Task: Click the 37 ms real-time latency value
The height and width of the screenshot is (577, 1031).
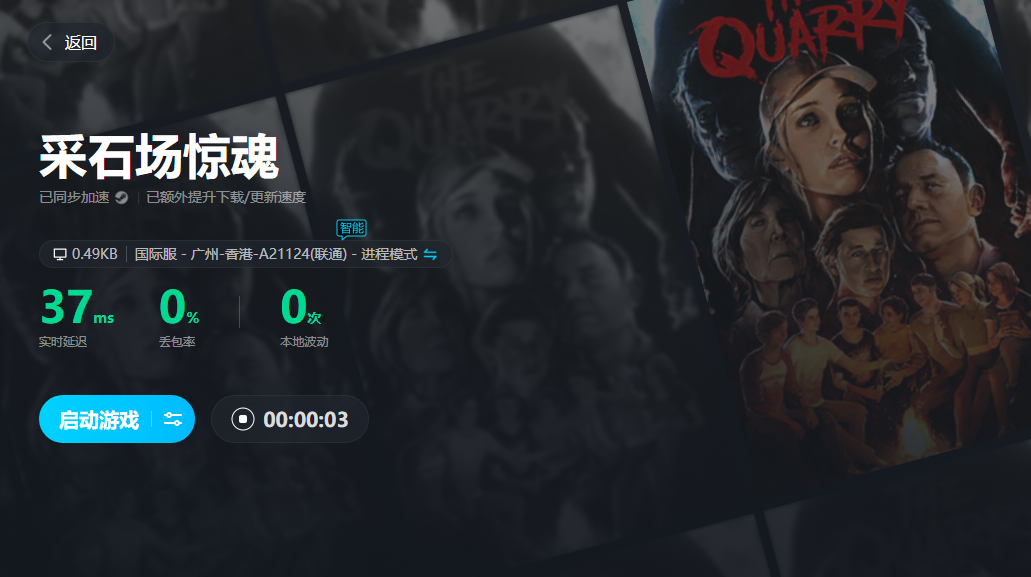Action: pyautogui.click(x=77, y=307)
